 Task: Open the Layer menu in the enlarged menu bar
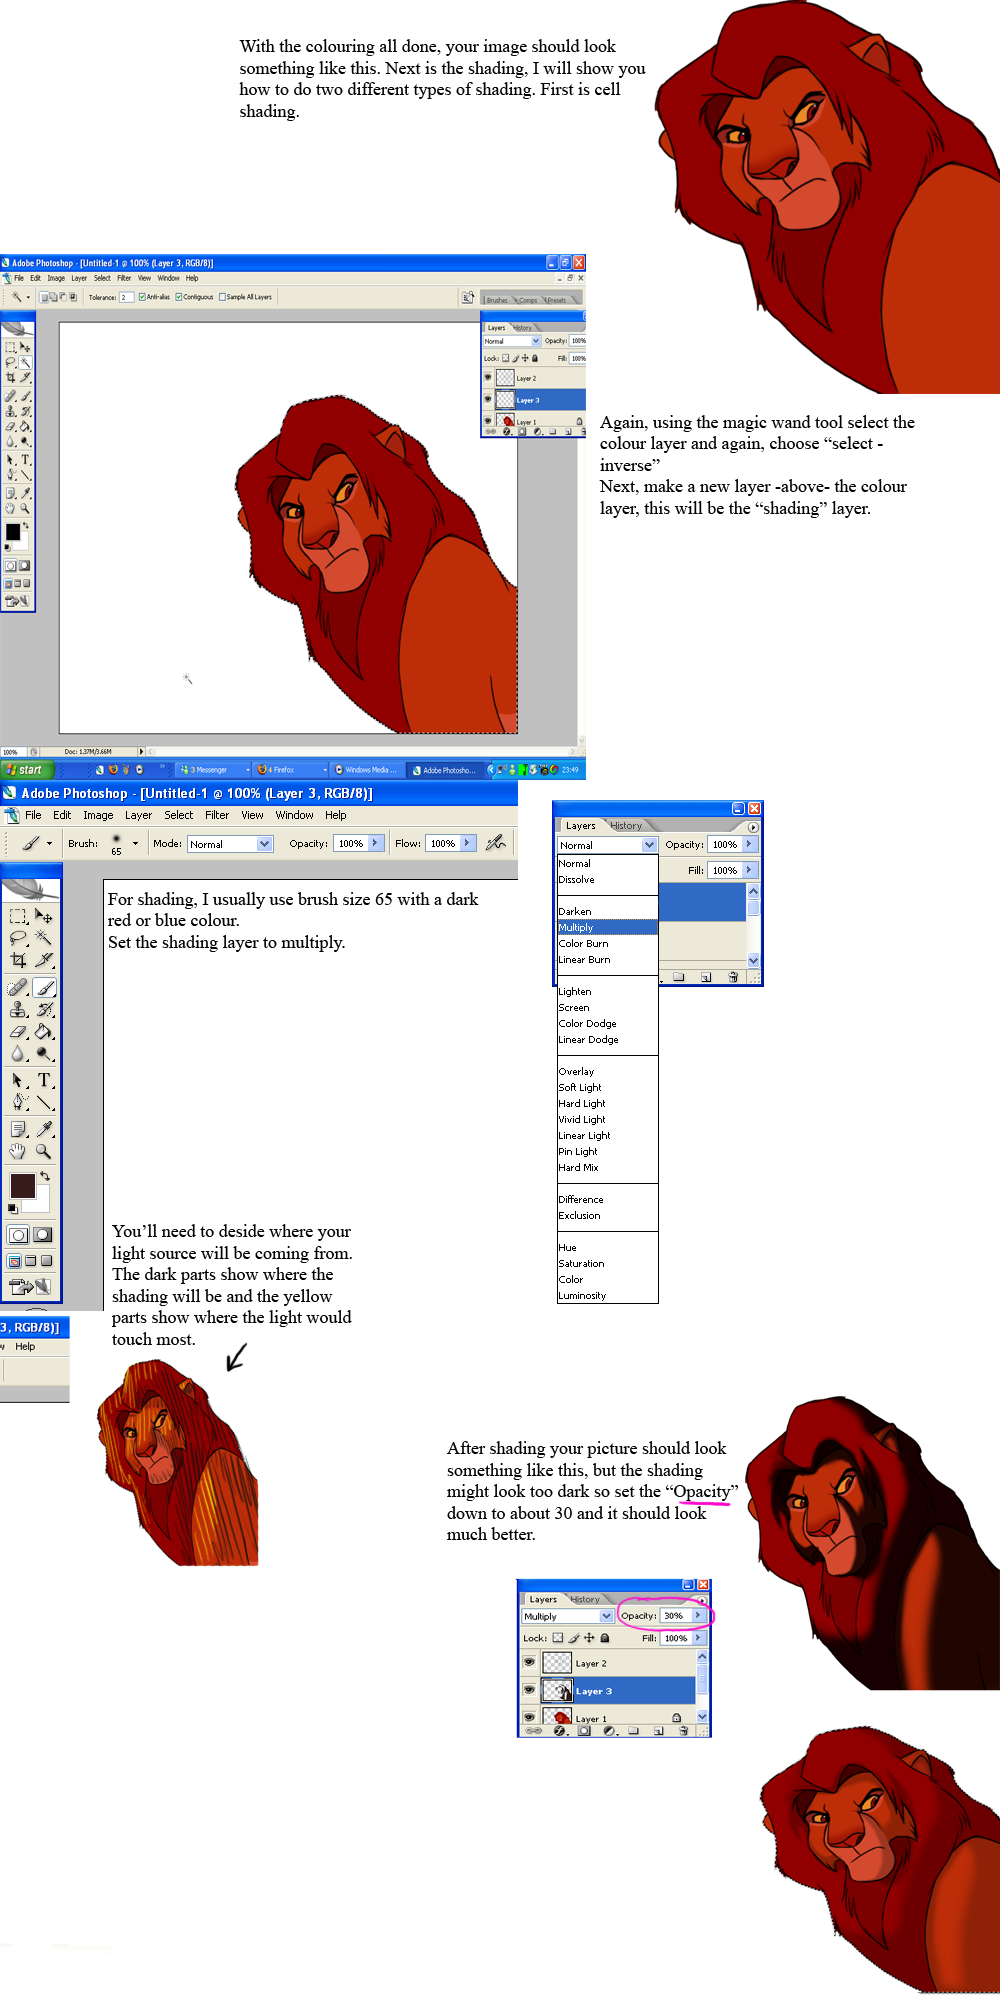138,815
